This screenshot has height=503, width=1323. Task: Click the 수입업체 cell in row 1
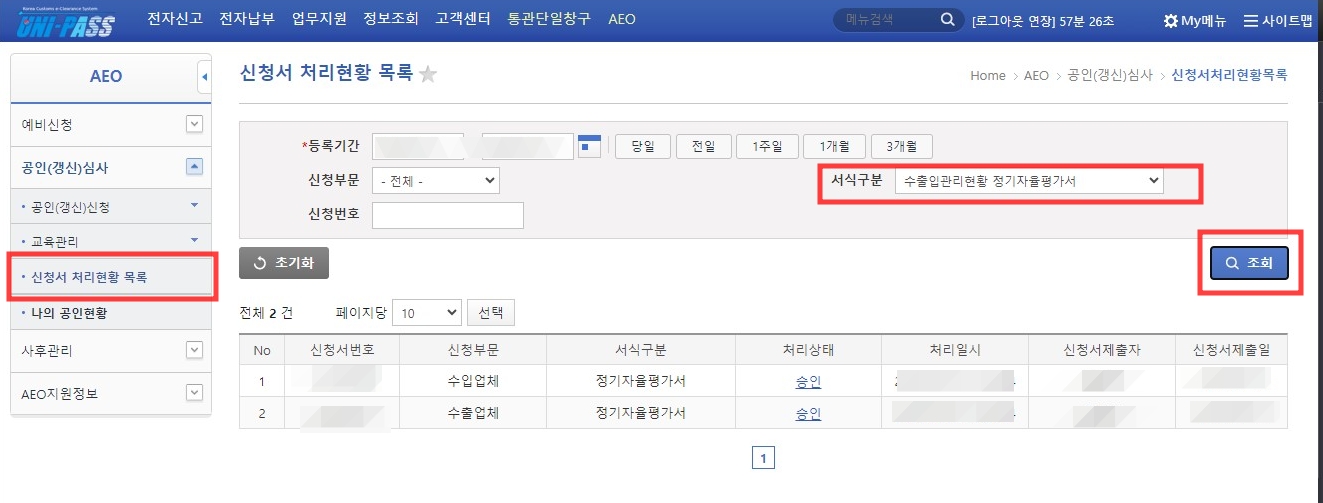[473, 381]
